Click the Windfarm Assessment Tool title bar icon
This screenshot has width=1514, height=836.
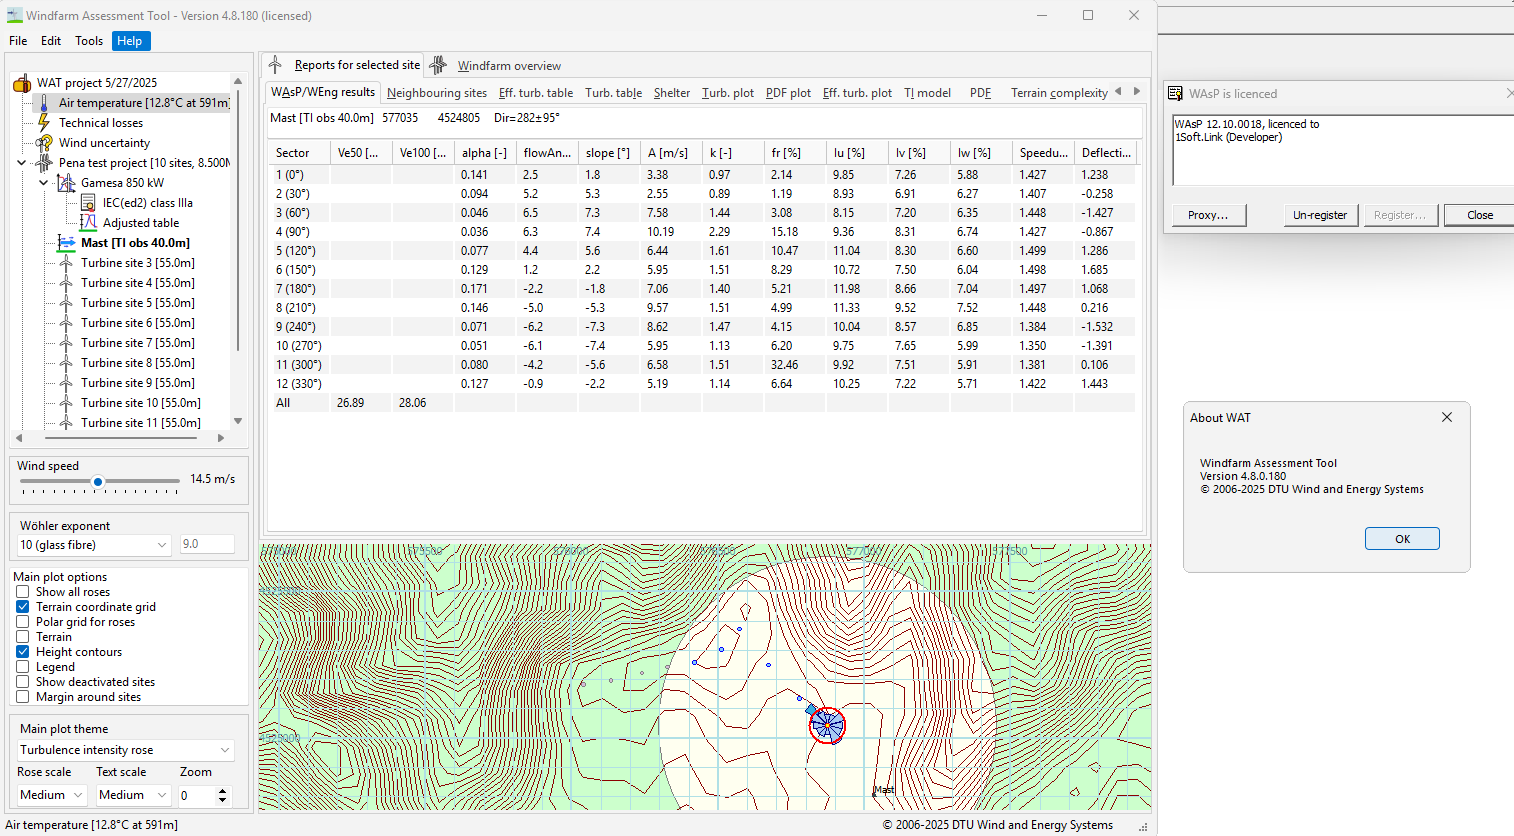pyautogui.click(x=14, y=15)
